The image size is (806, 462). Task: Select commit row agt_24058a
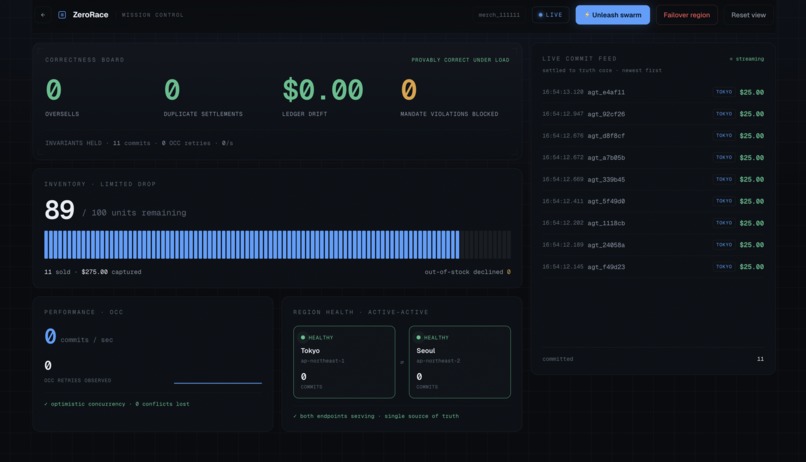pyautogui.click(x=653, y=245)
